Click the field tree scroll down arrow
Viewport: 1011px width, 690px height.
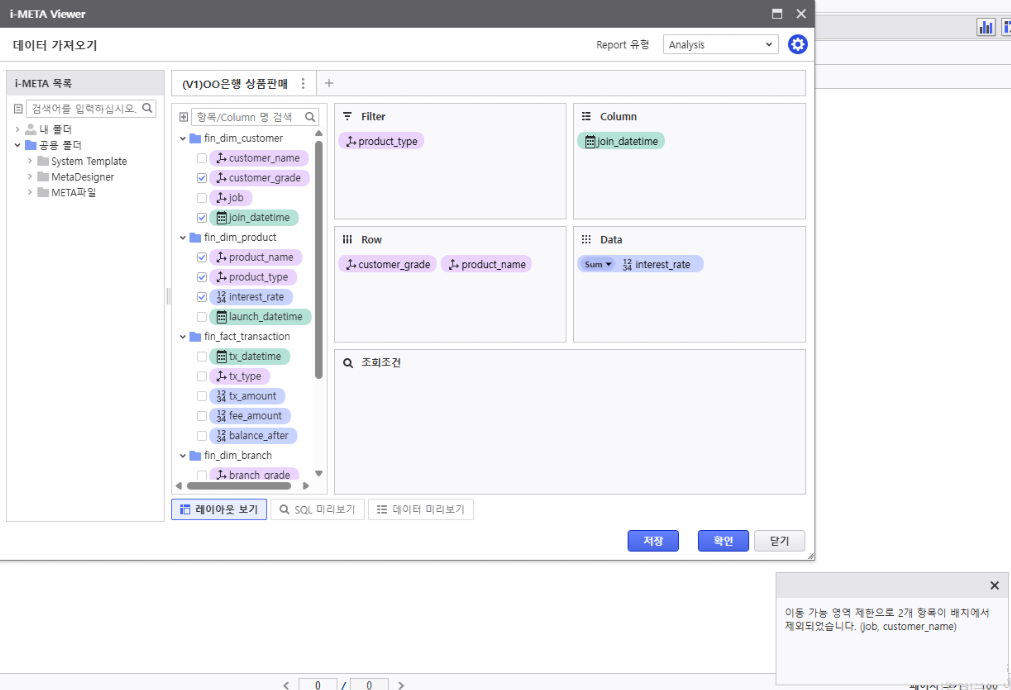tap(319, 474)
